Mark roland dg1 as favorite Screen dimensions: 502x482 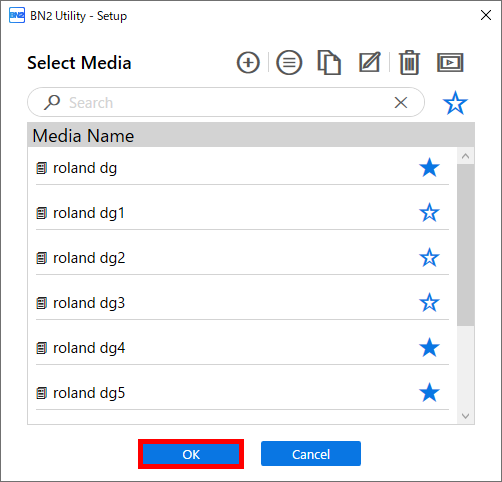point(429,212)
